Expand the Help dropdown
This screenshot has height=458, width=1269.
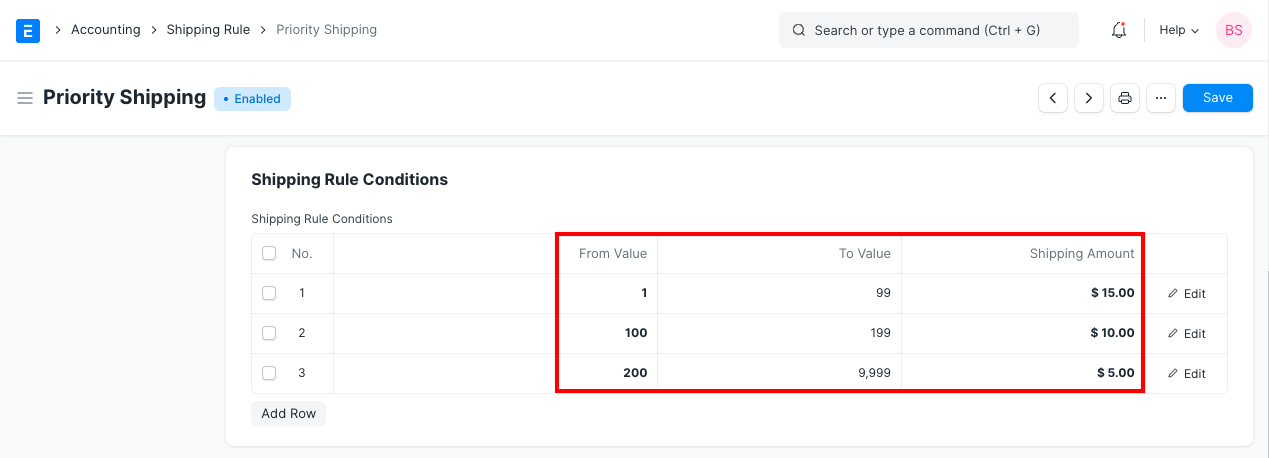(1178, 30)
